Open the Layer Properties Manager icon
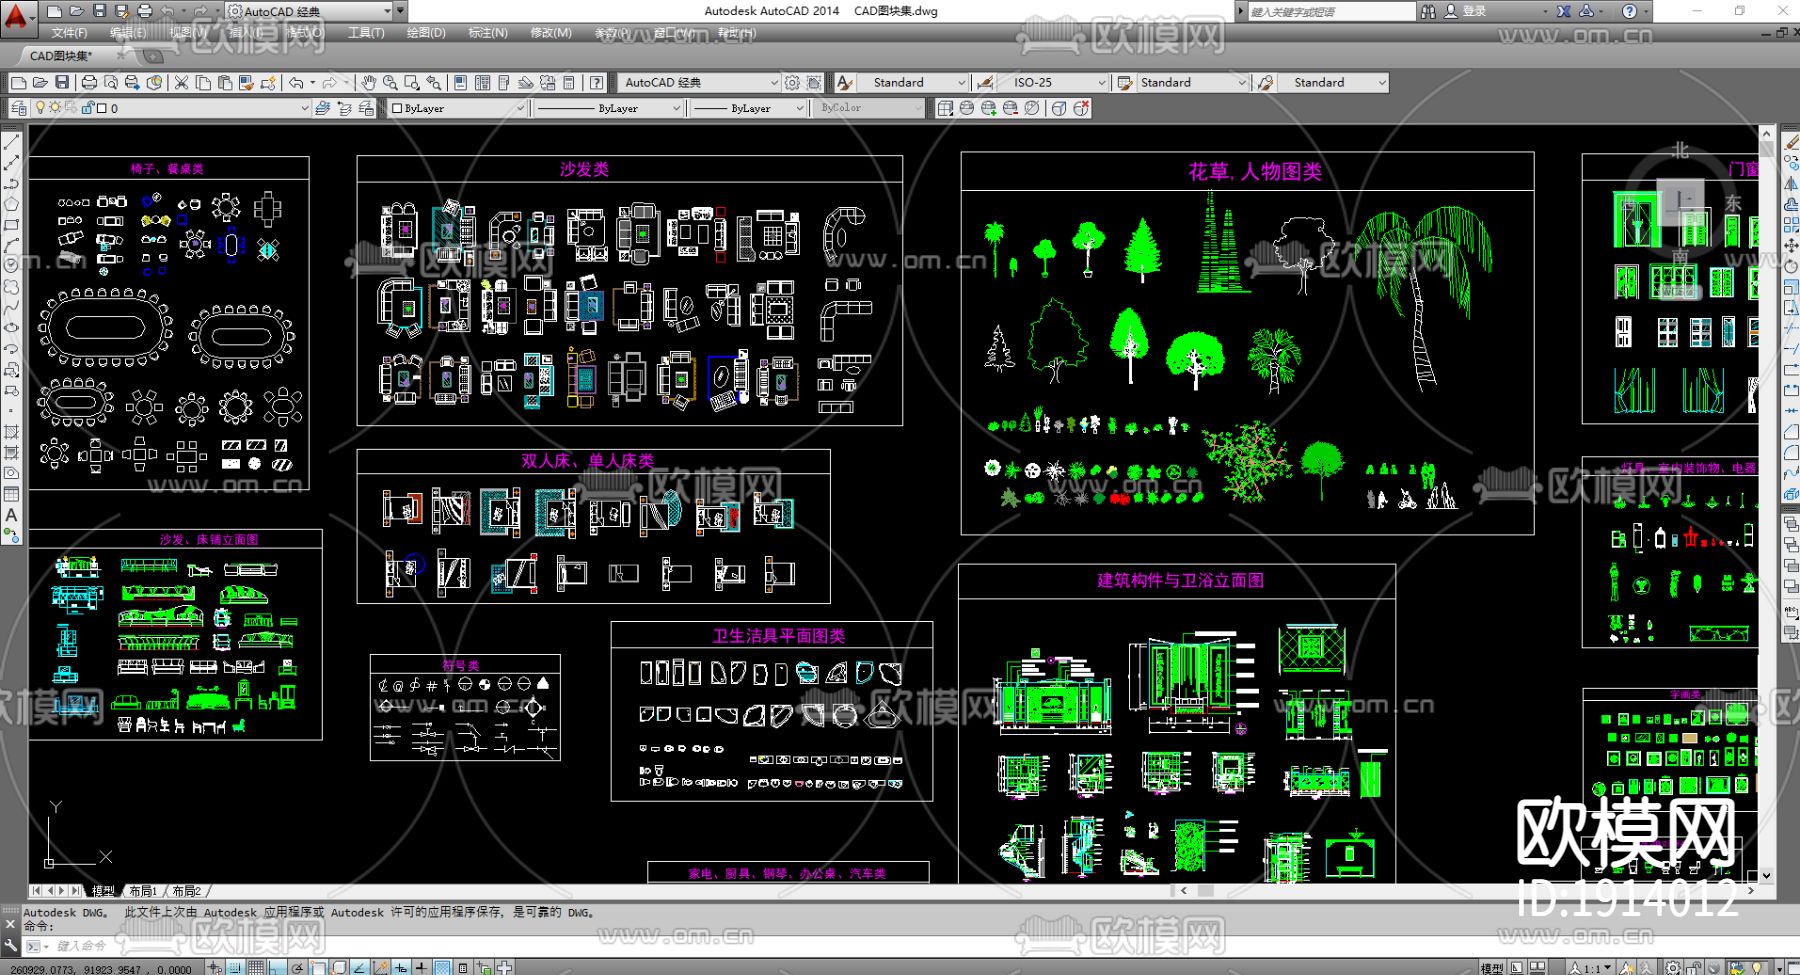Screen dimensions: 1800x975 coord(19,108)
